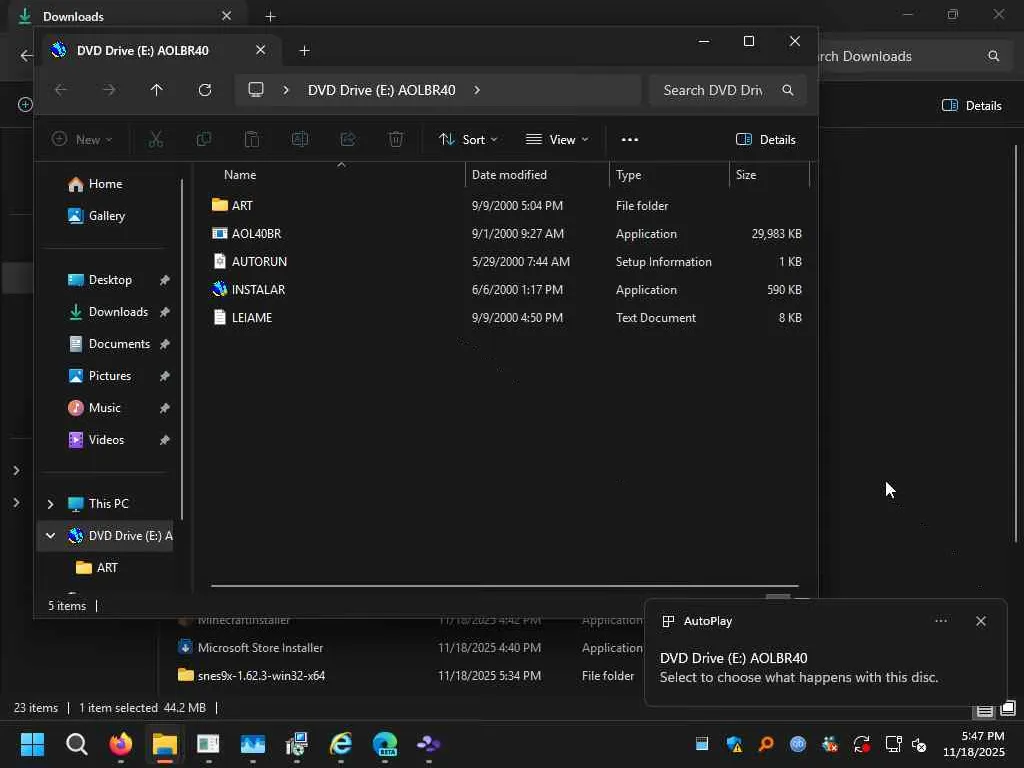Image resolution: width=1024 pixels, height=768 pixels.
Task: Open Microsoft Edge Beta from the taskbar
Action: coord(385,744)
